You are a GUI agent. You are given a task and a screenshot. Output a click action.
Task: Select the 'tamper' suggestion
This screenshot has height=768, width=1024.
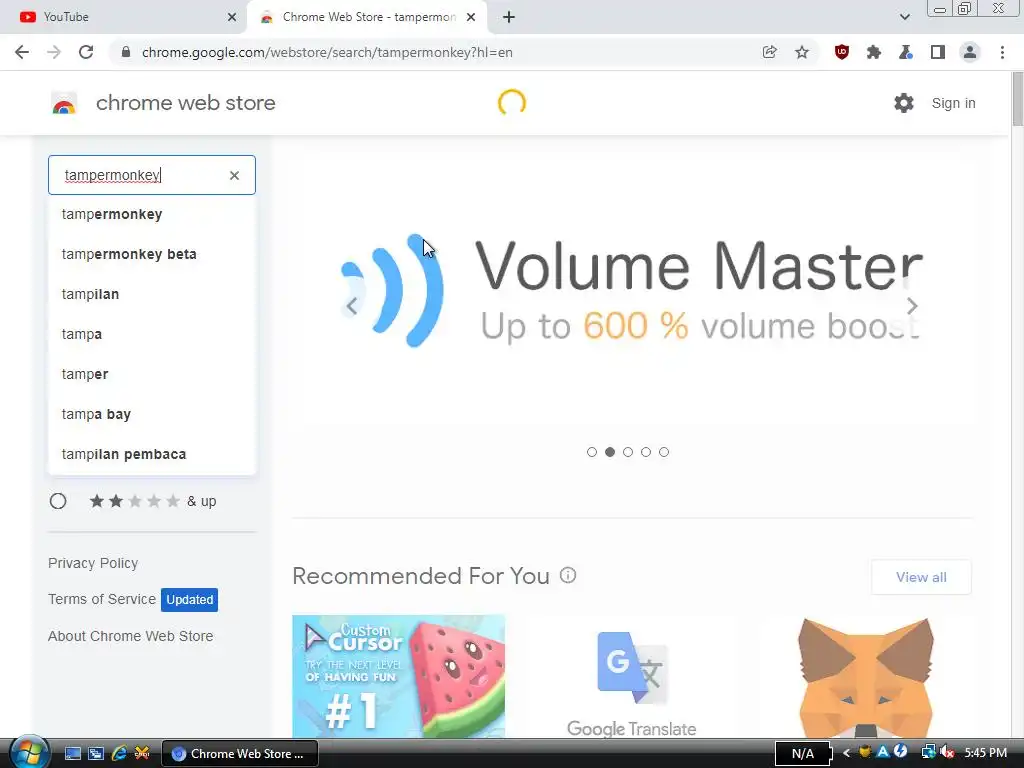[x=152, y=374]
